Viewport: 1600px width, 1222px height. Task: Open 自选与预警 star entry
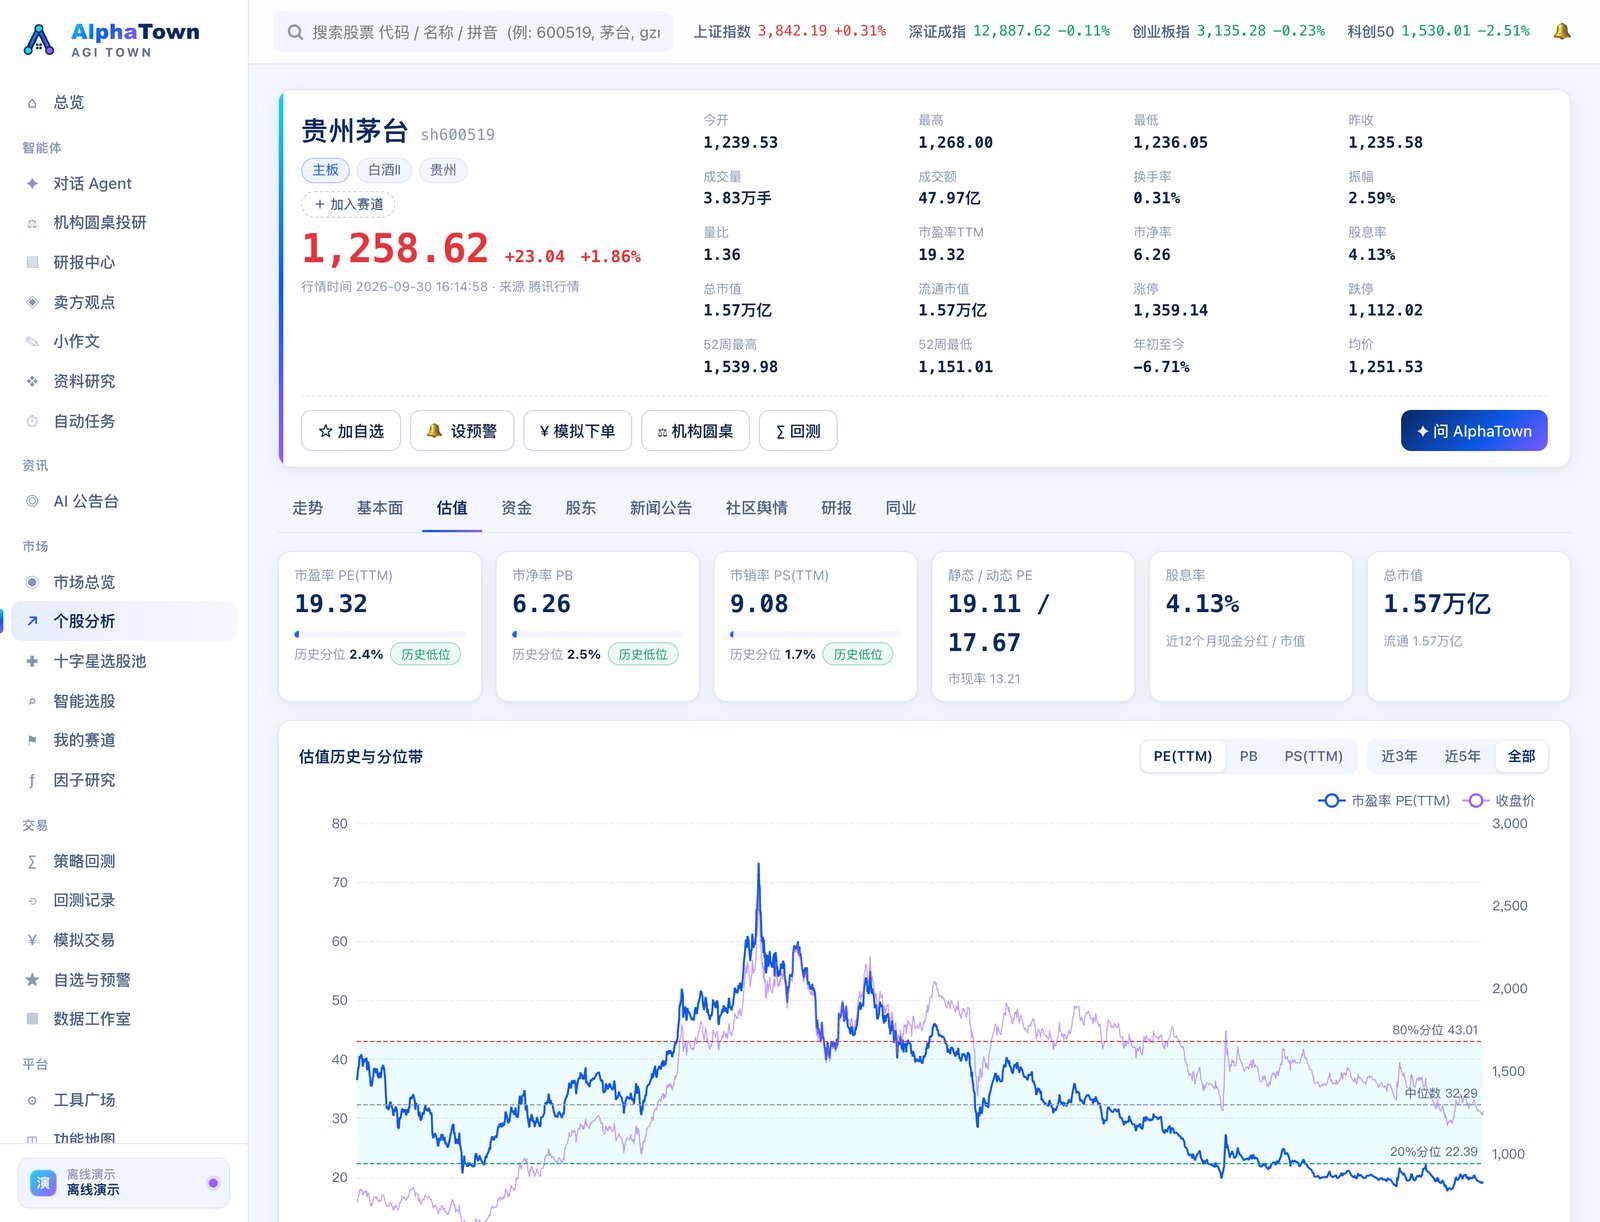point(124,980)
